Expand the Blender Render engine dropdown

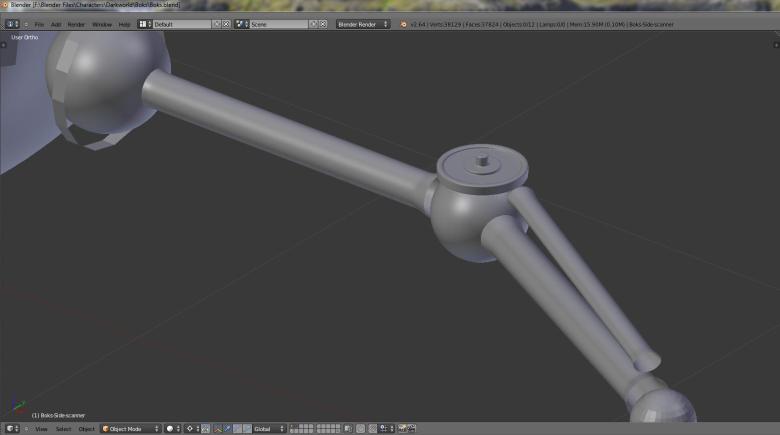(x=362, y=24)
